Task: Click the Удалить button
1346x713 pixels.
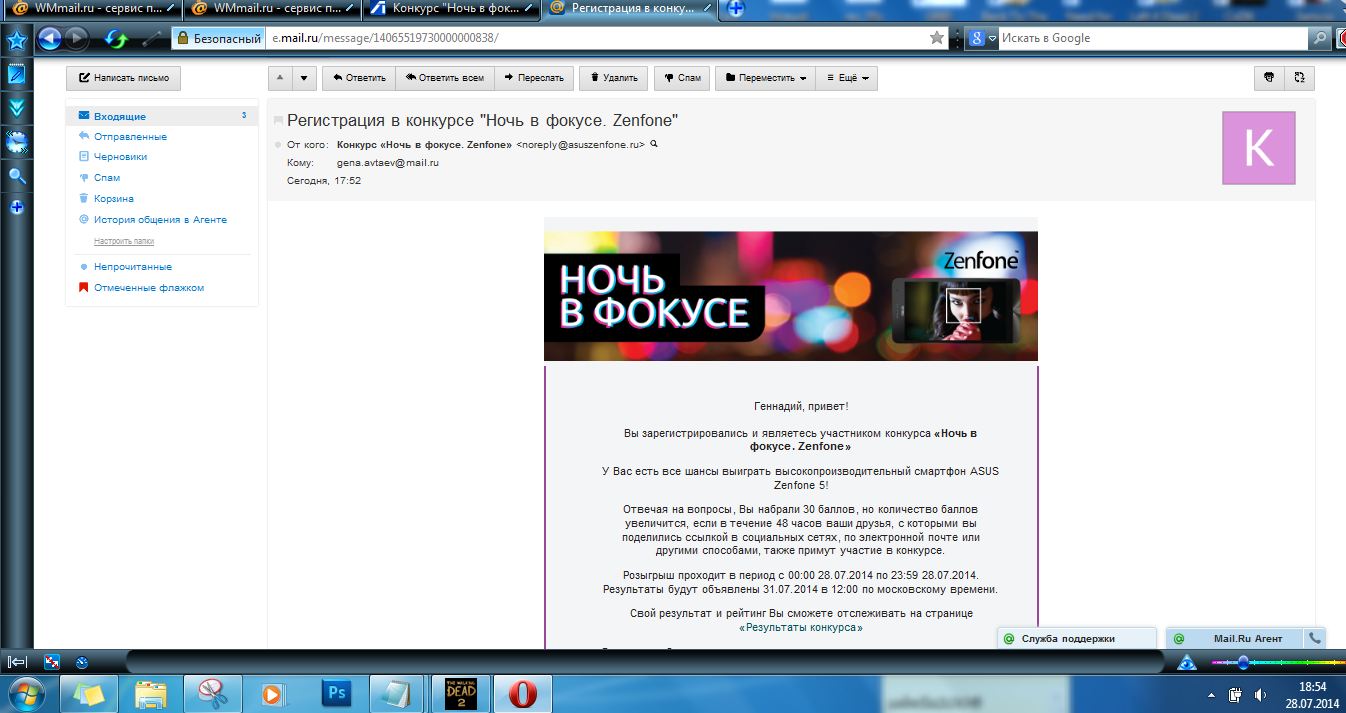Action: click(x=614, y=78)
